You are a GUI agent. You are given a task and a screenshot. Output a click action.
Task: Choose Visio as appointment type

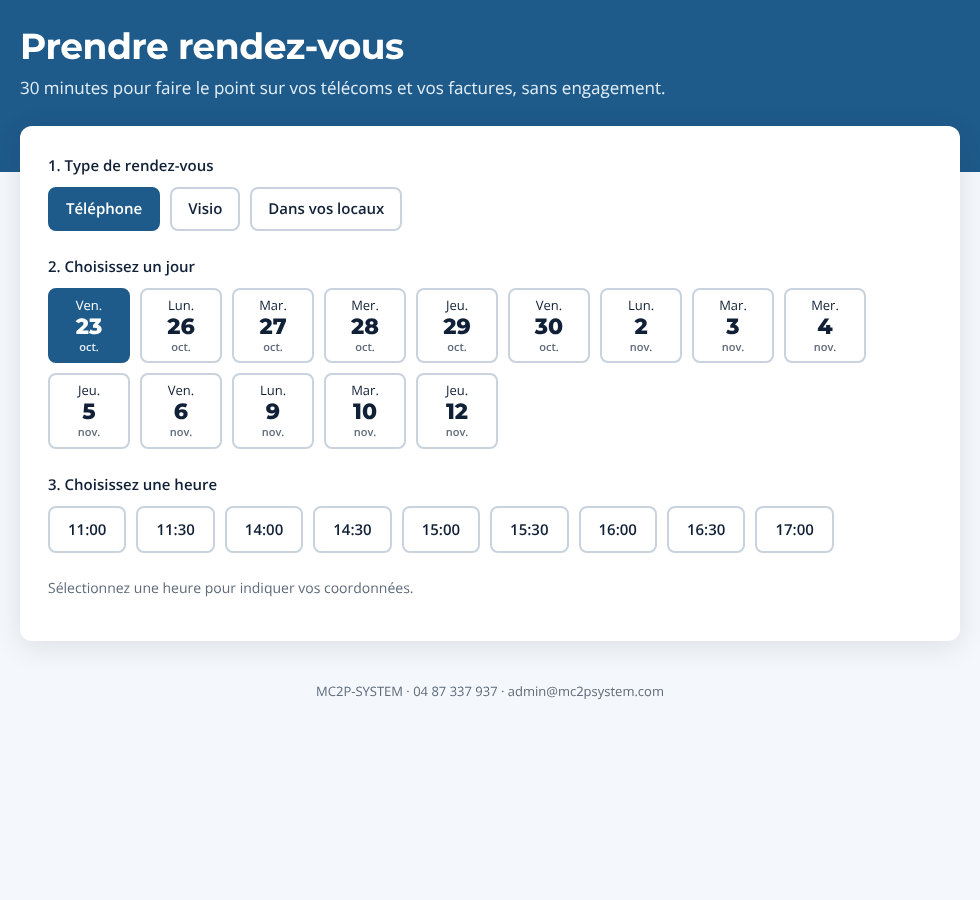click(205, 209)
